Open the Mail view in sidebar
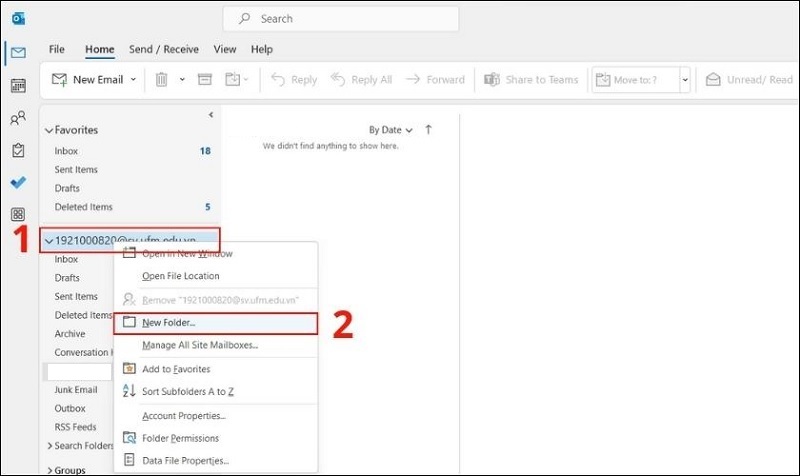The height and width of the screenshot is (476, 800). pyautogui.click(x=18, y=53)
